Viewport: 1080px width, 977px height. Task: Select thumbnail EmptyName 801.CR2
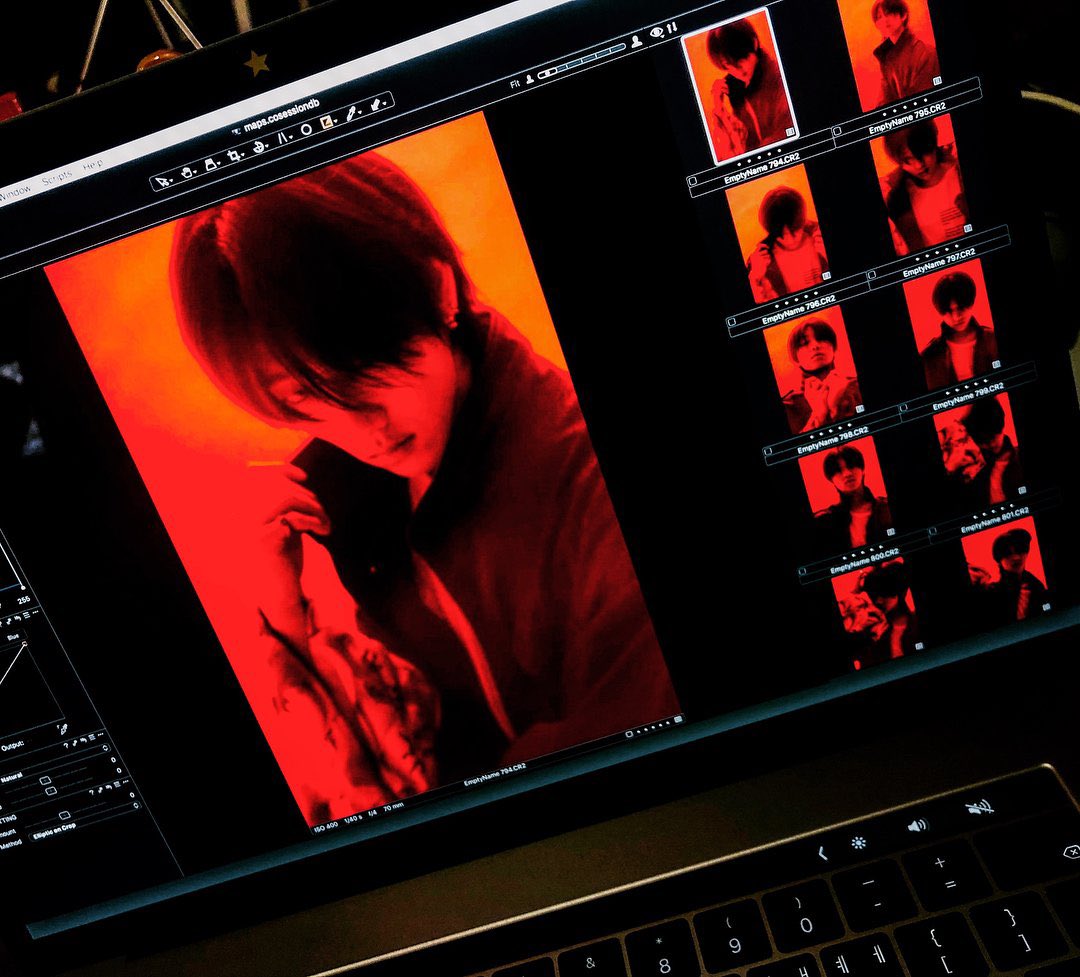978,448
